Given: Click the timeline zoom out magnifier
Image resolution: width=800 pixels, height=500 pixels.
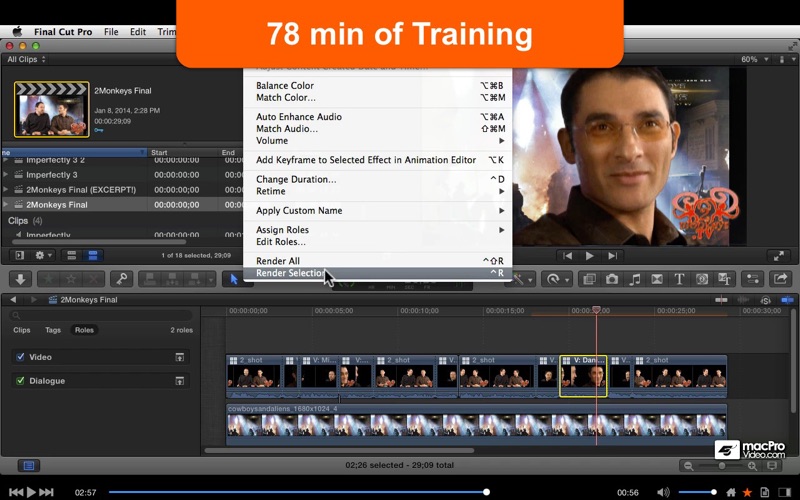Looking at the screenshot, I should (688, 466).
